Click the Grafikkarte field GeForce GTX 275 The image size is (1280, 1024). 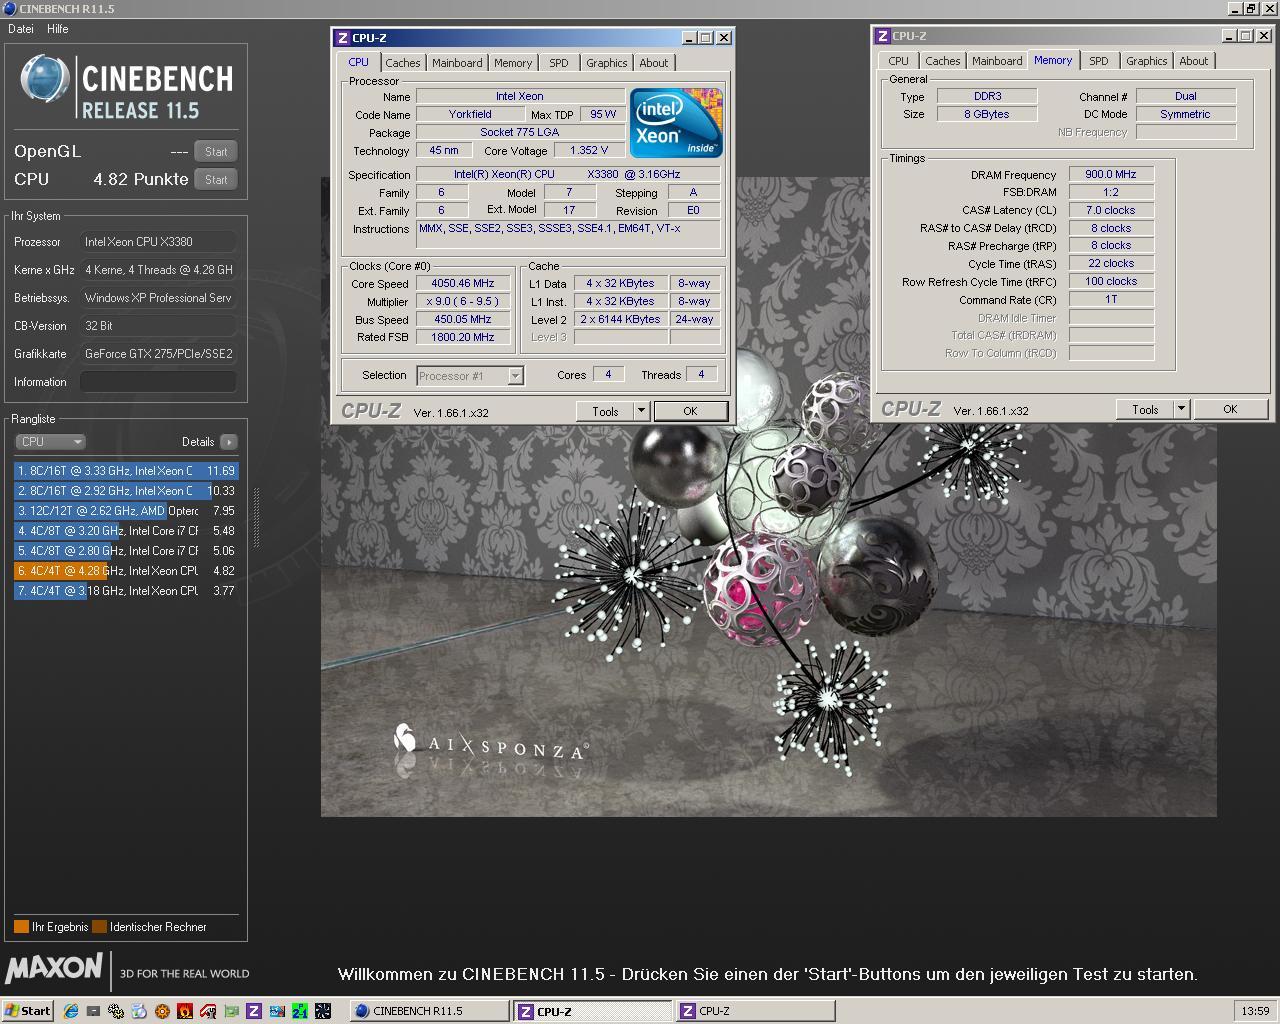[x=158, y=354]
